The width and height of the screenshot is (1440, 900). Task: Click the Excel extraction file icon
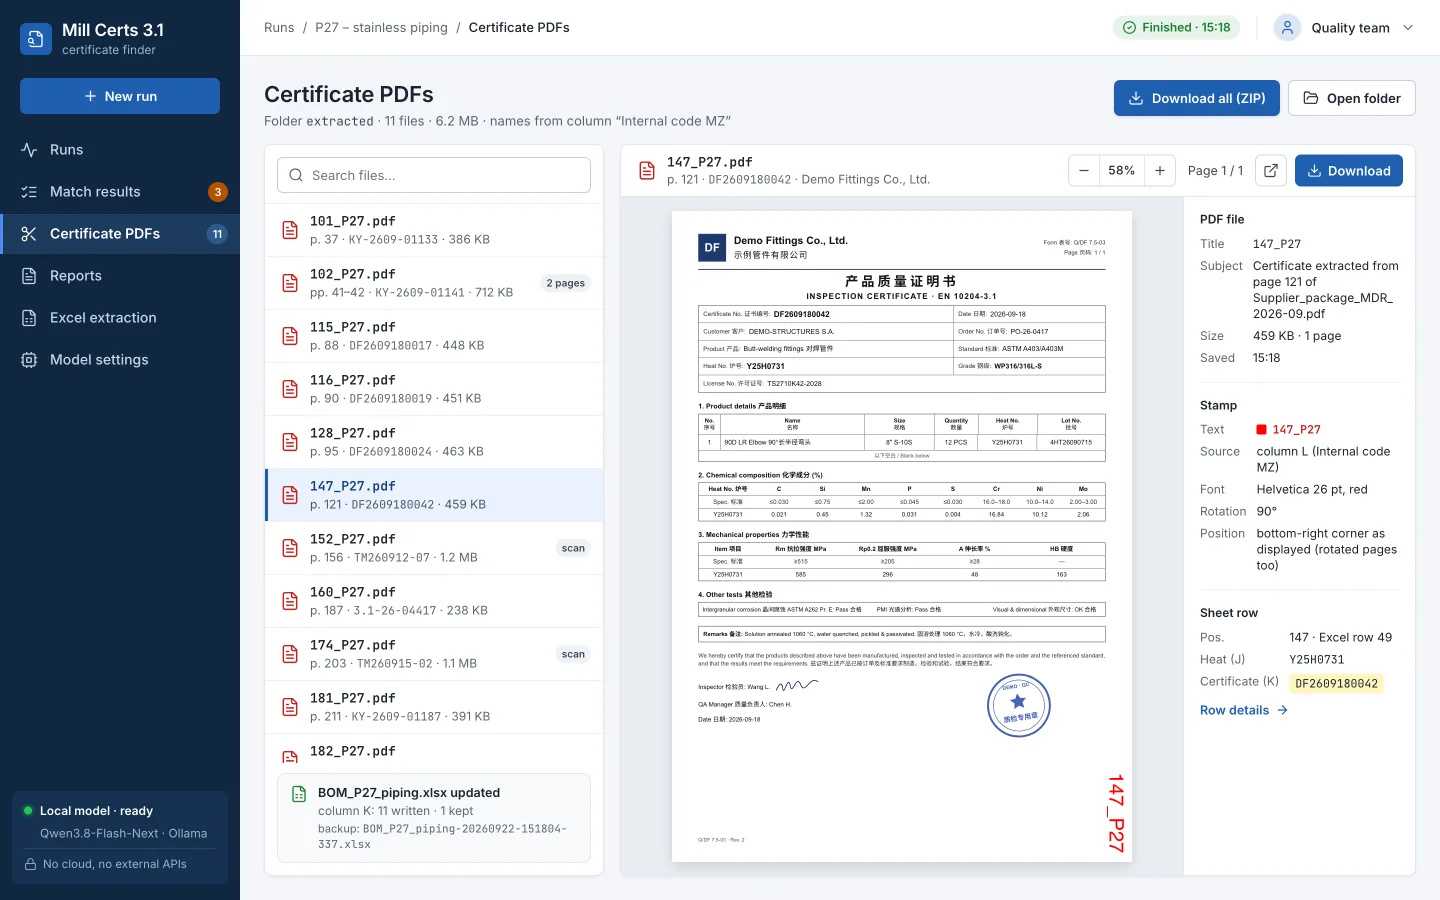[x=29, y=318]
